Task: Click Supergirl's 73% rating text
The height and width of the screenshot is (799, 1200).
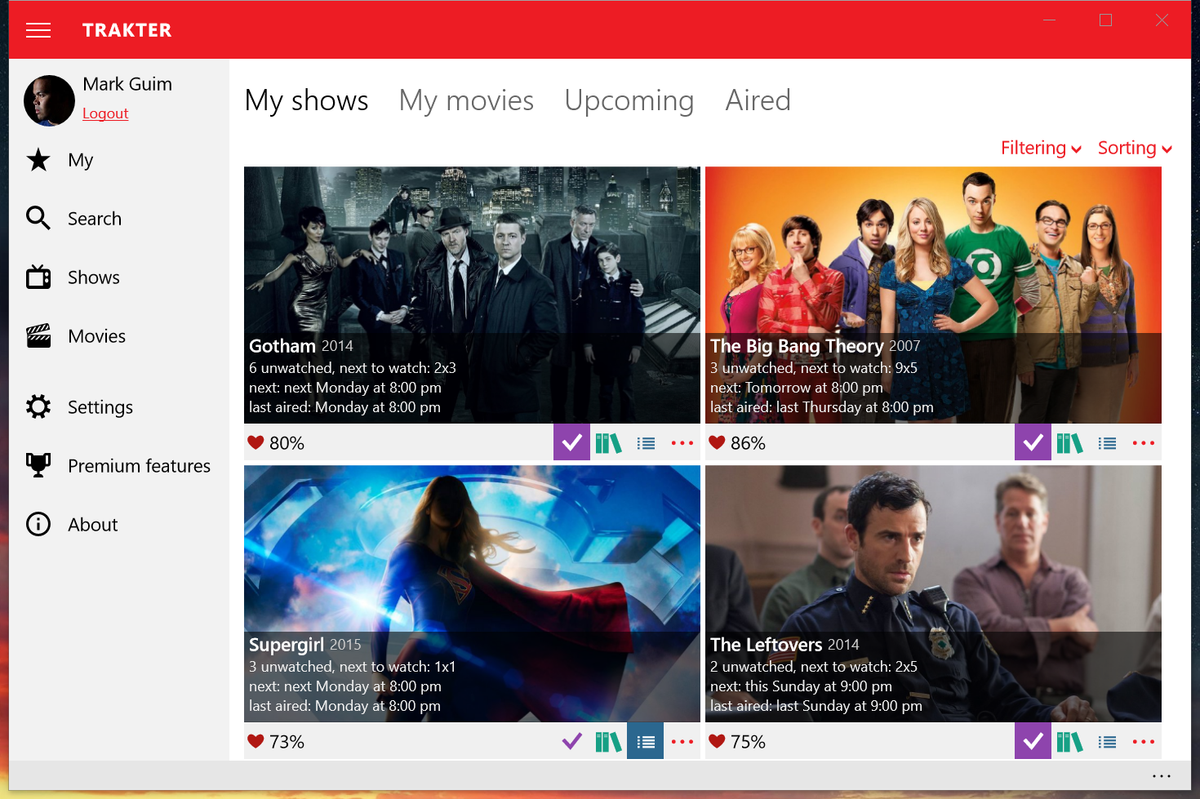Action: click(x=287, y=741)
